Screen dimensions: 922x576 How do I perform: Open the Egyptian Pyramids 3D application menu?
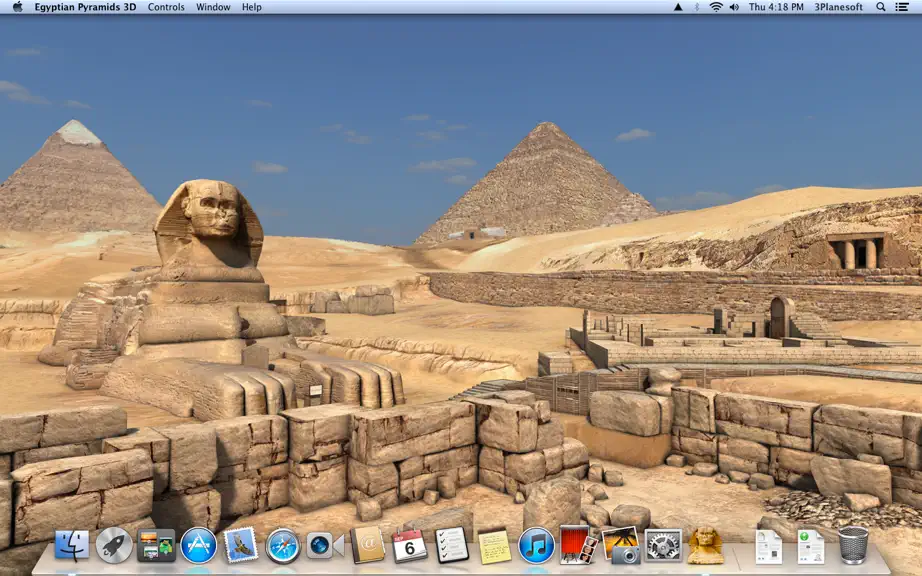pyautogui.click(x=85, y=7)
